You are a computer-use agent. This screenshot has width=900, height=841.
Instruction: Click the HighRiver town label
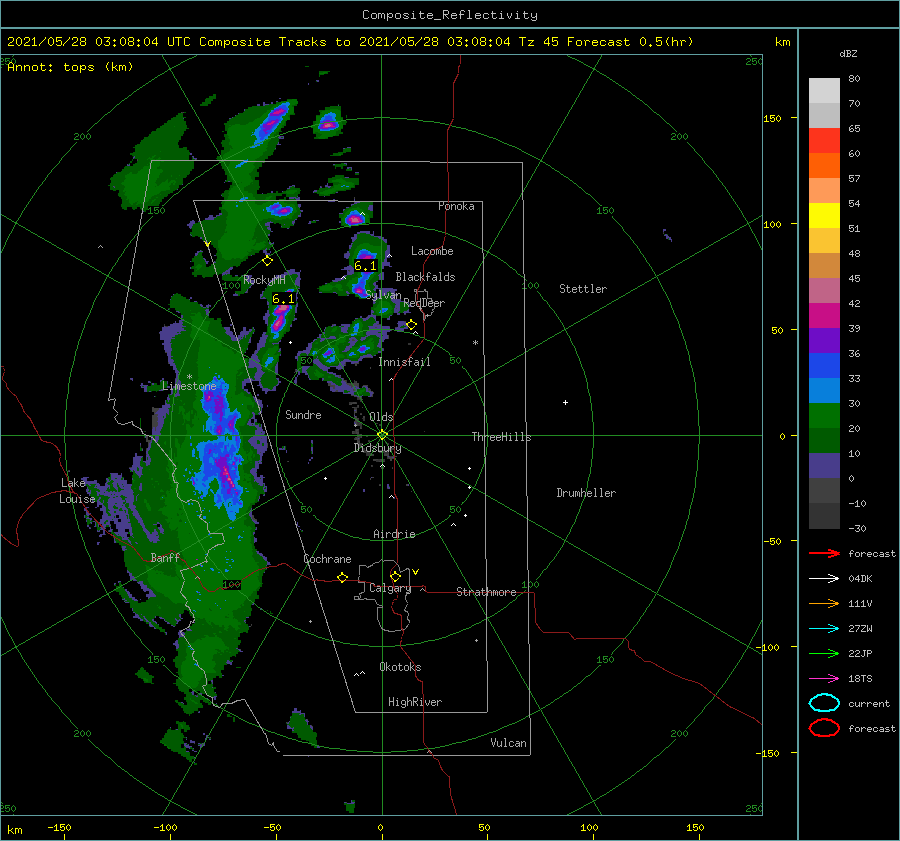[415, 702]
